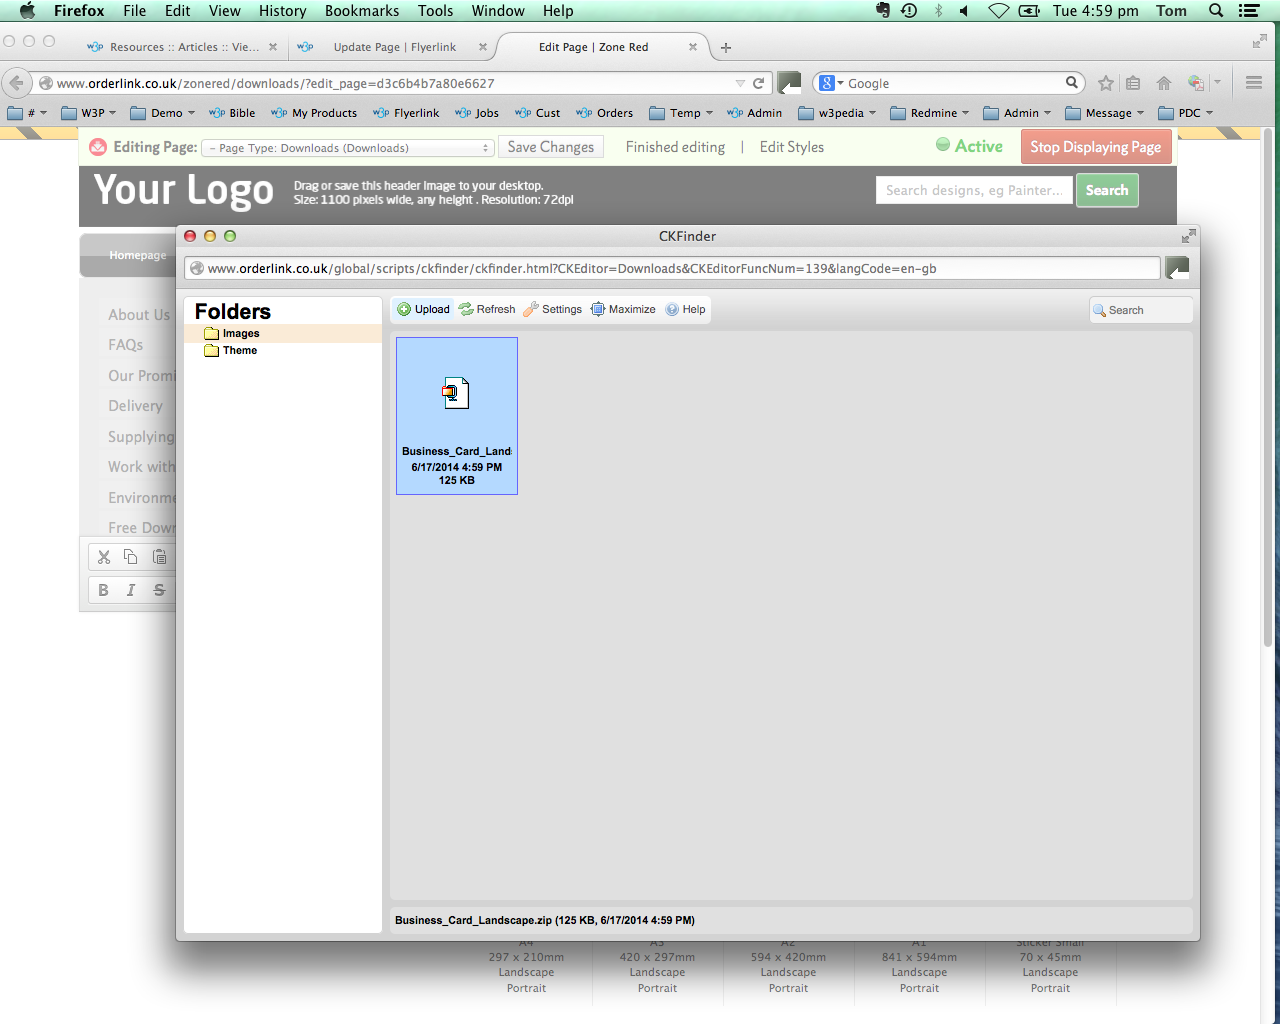The height and width of the screenshot is (1024, 1280).
Task: Open the Jobs bookmark
Action: click(477, 113)
